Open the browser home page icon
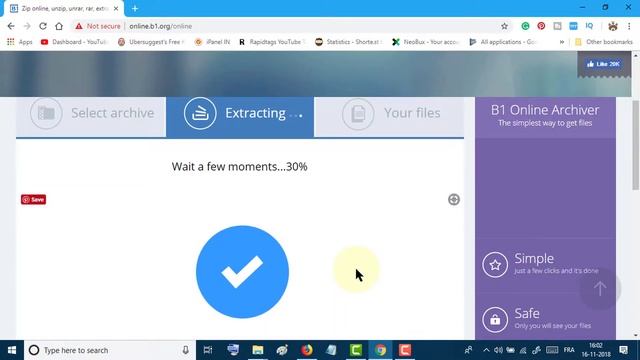Screen dimensions: 640x360 click(x=59, y=26)
